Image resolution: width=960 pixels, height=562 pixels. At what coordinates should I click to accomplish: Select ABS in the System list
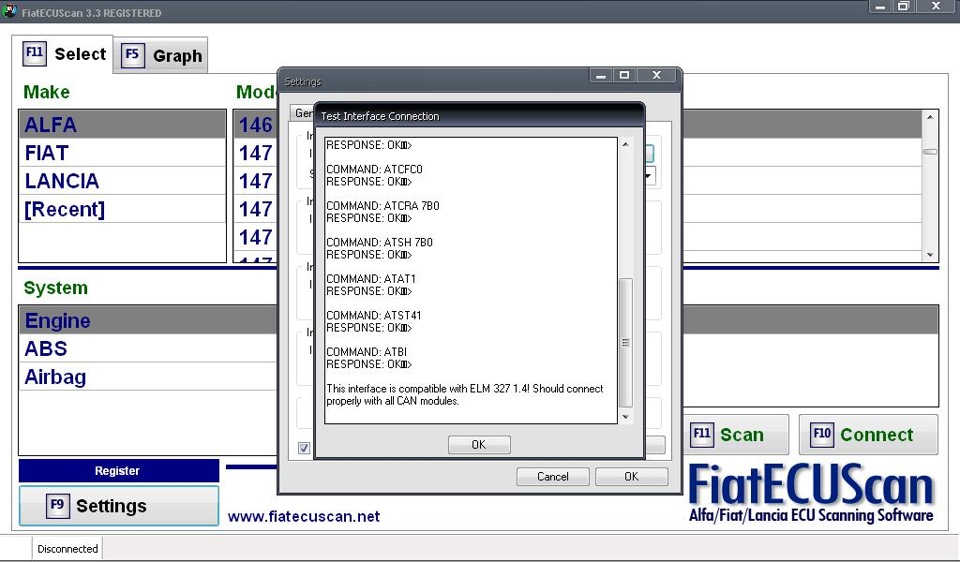(x=148, y=348)
